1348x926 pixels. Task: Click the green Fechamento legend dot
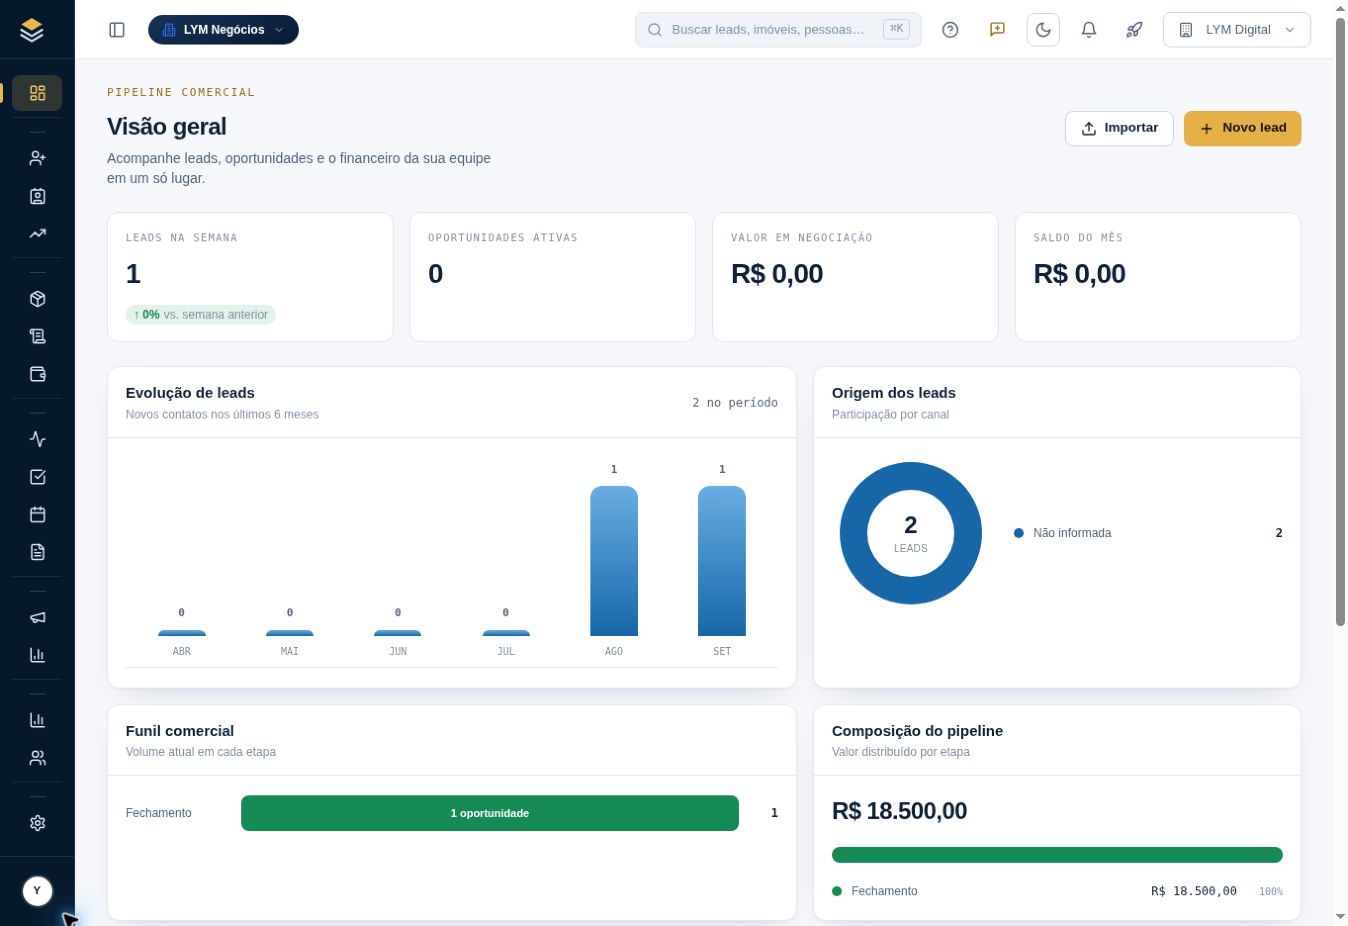837,891
